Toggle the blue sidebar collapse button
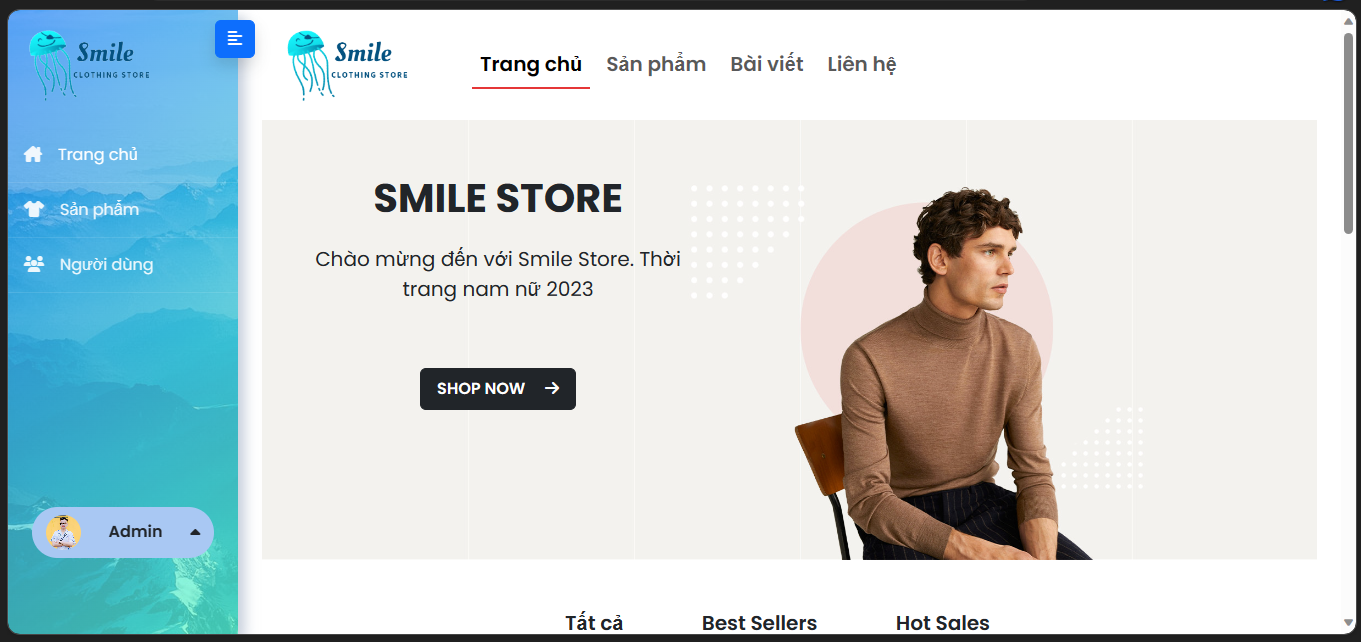1361x642 pixels. pyautogui.click(x=235, y=39)
